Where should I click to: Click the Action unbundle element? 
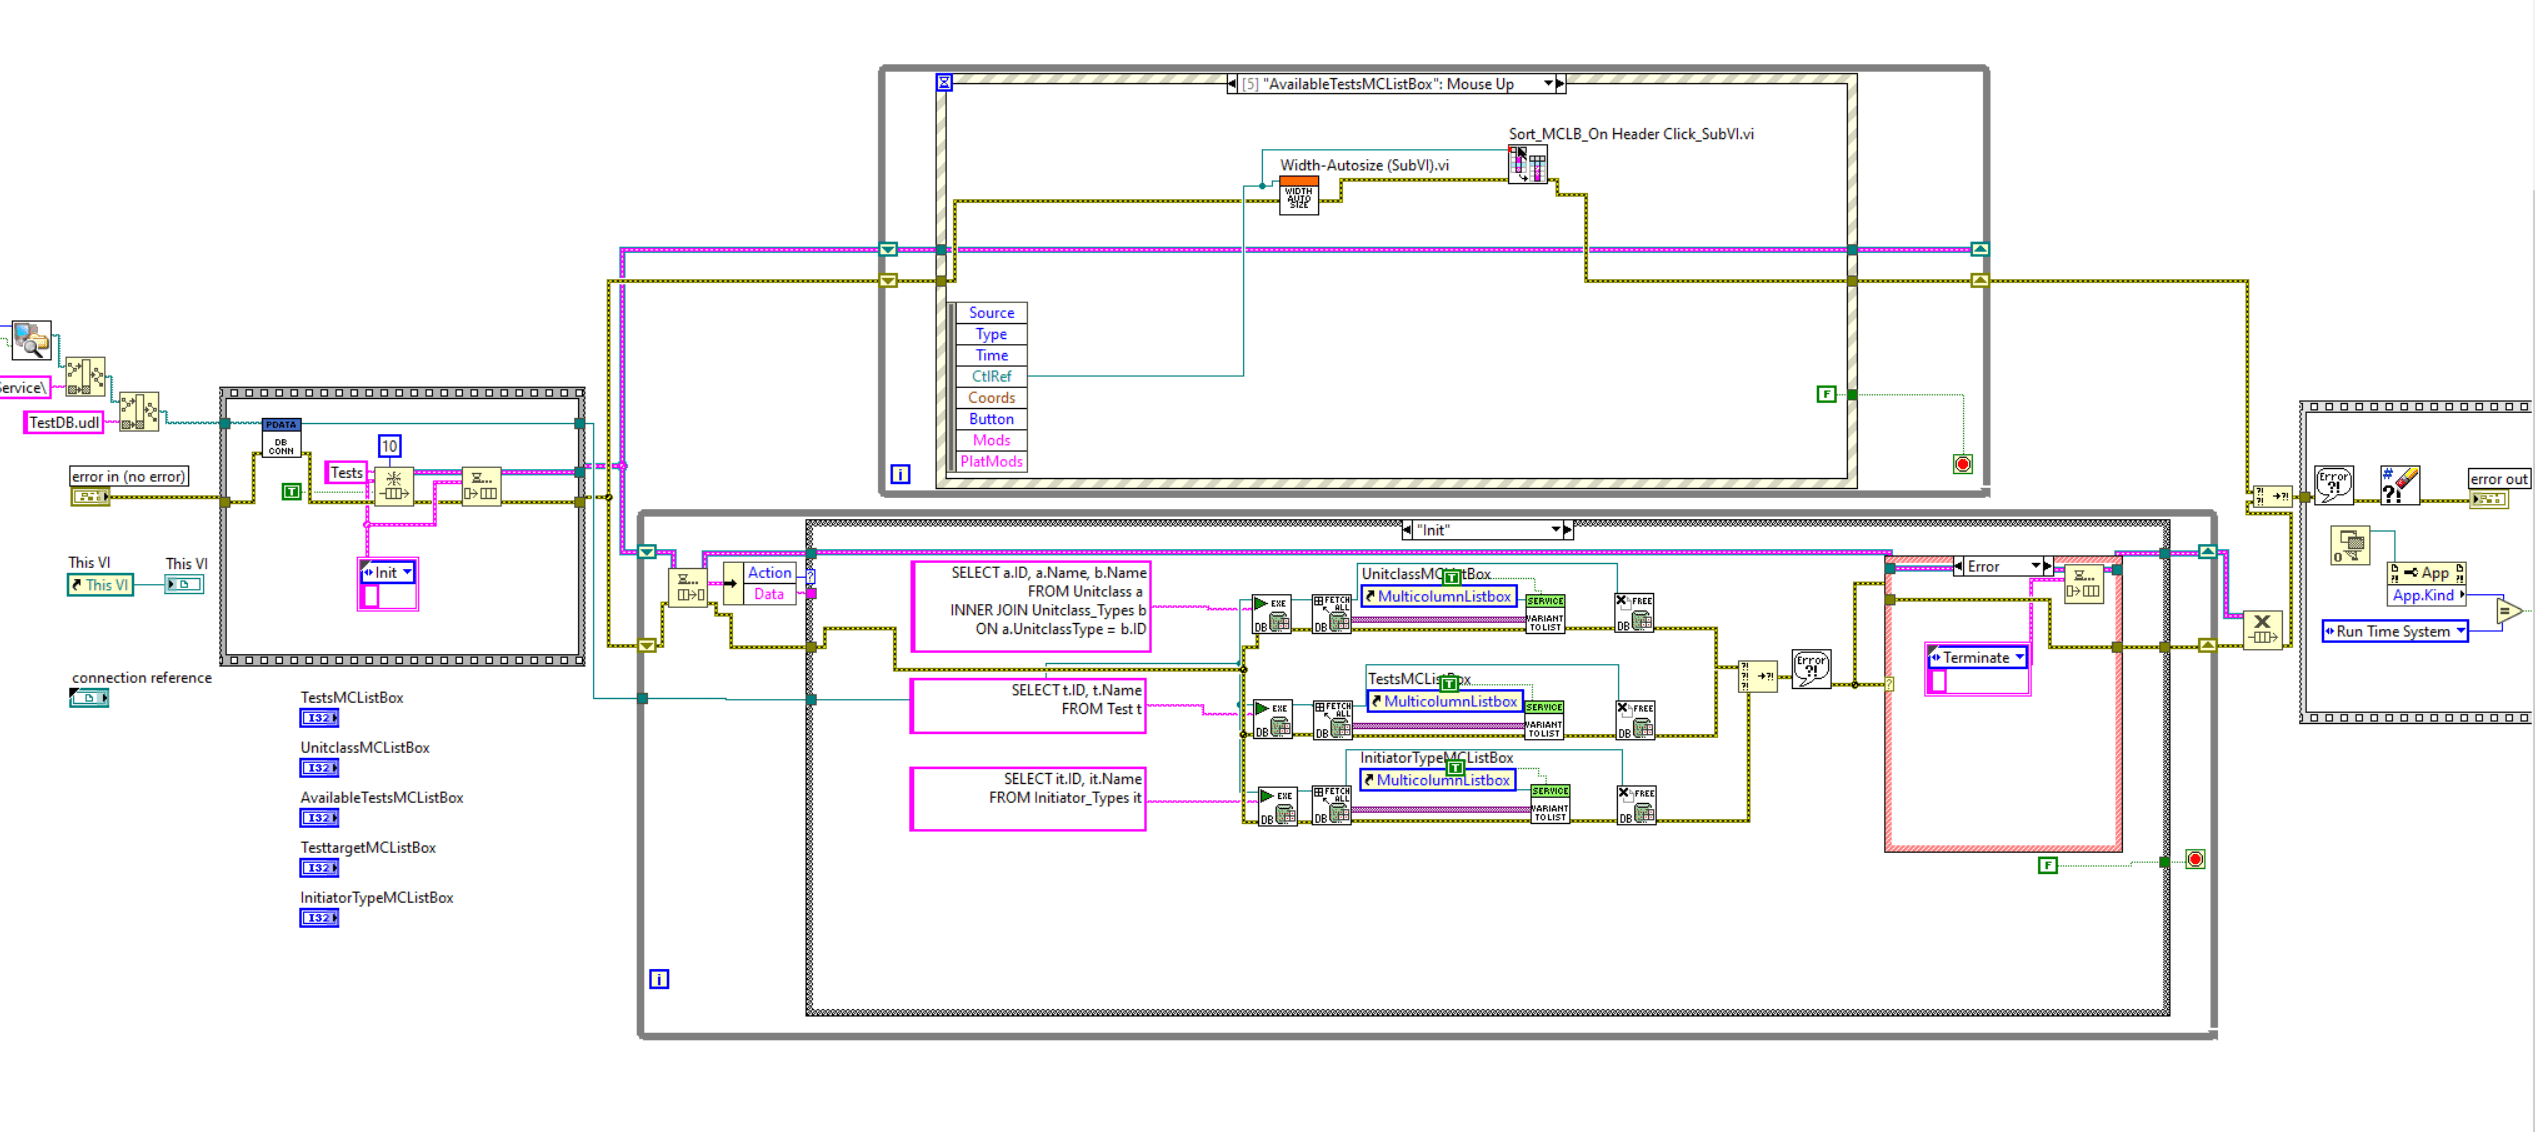point(769,572)
